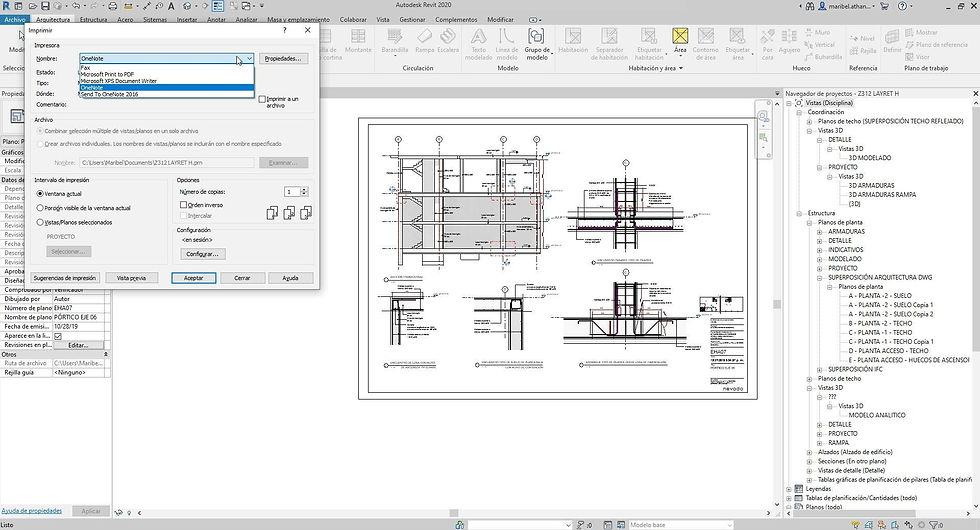
Task: Expand 'Leyendas' node in project browser
Action: [x=789, y=489]
